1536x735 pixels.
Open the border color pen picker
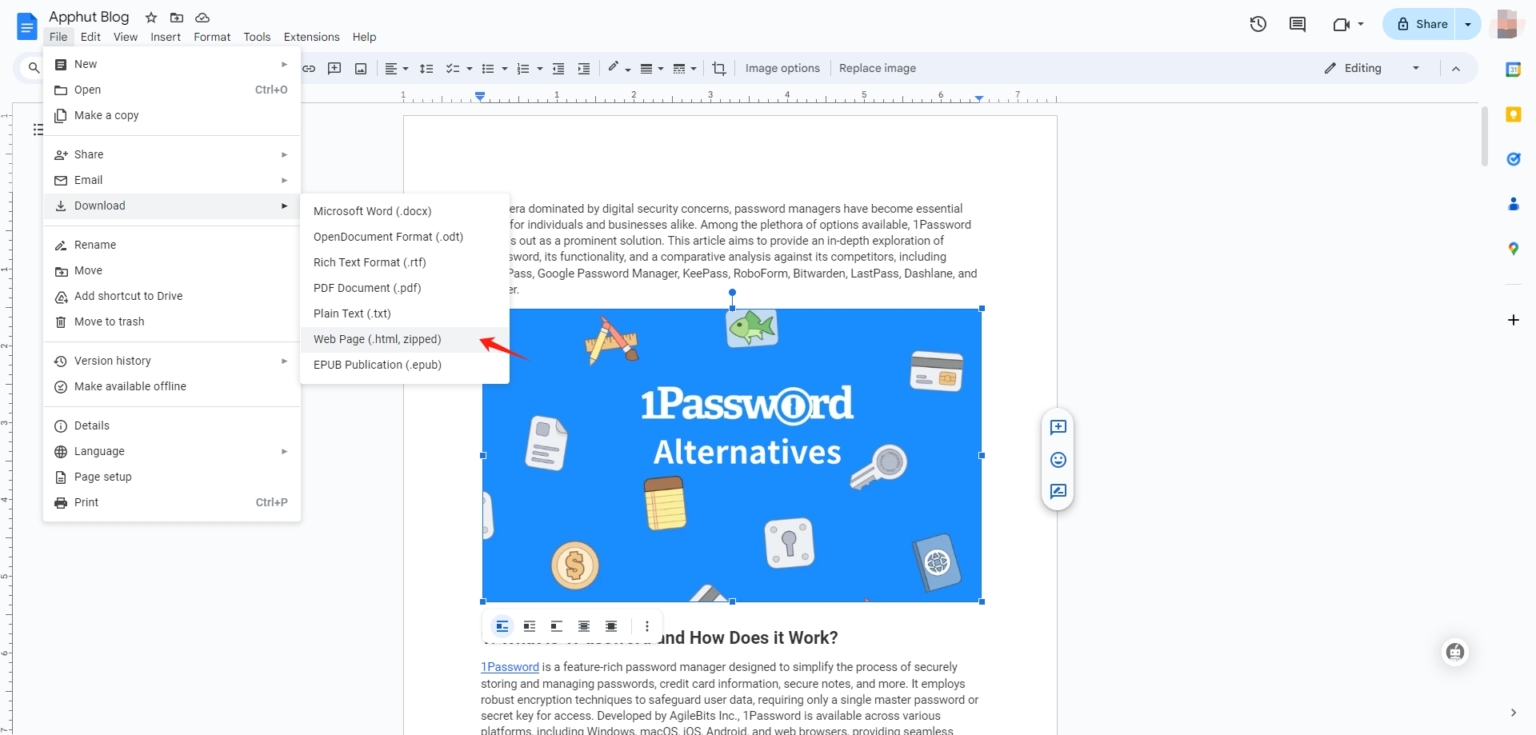click(614, 67)
